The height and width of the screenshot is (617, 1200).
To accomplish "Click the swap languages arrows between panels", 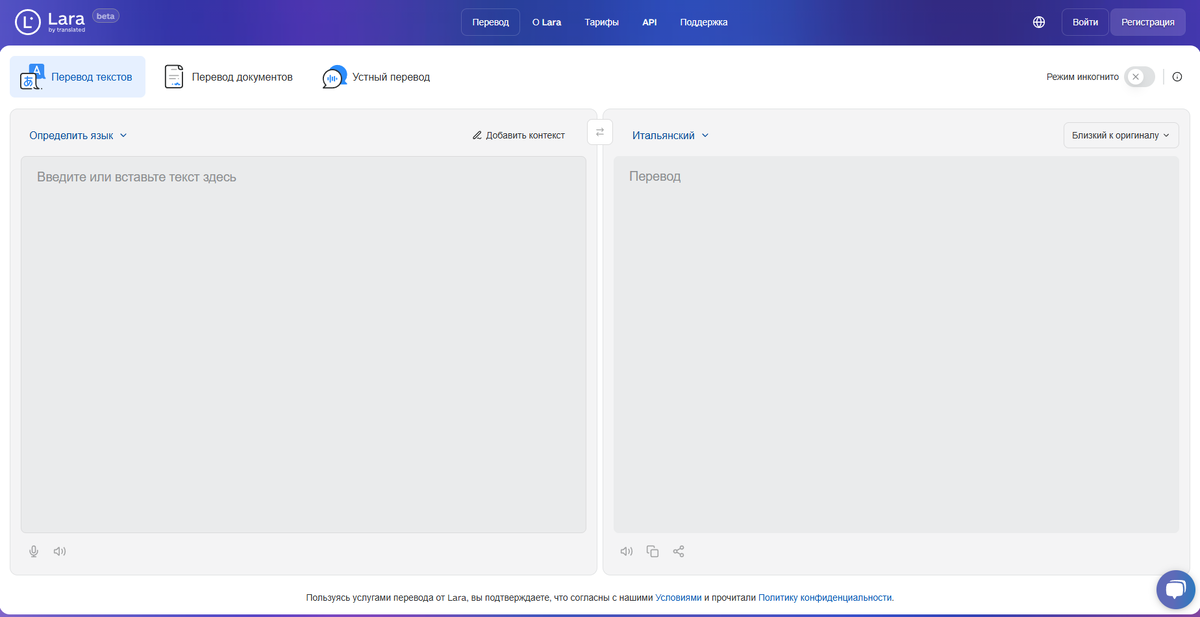I will tap(599, 131).
